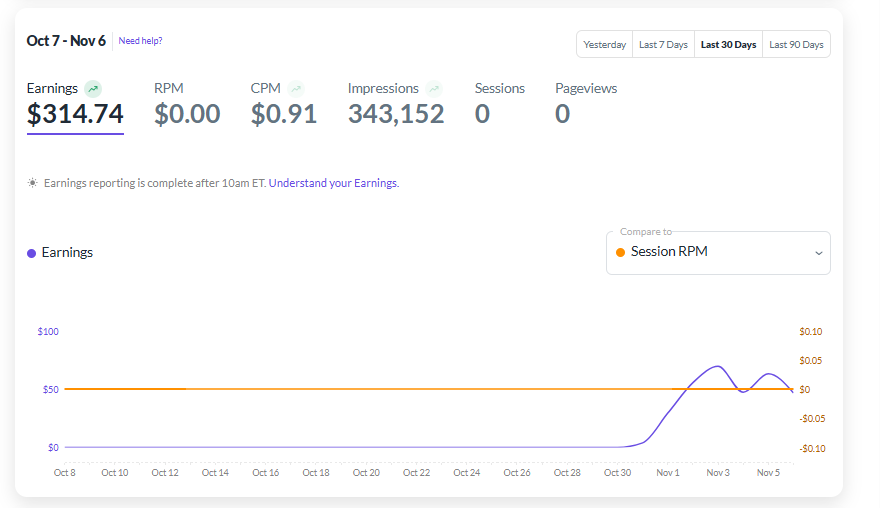880x508 pixels.
Task: Click the Earnings upward trend icon
Action: point(93,89)
